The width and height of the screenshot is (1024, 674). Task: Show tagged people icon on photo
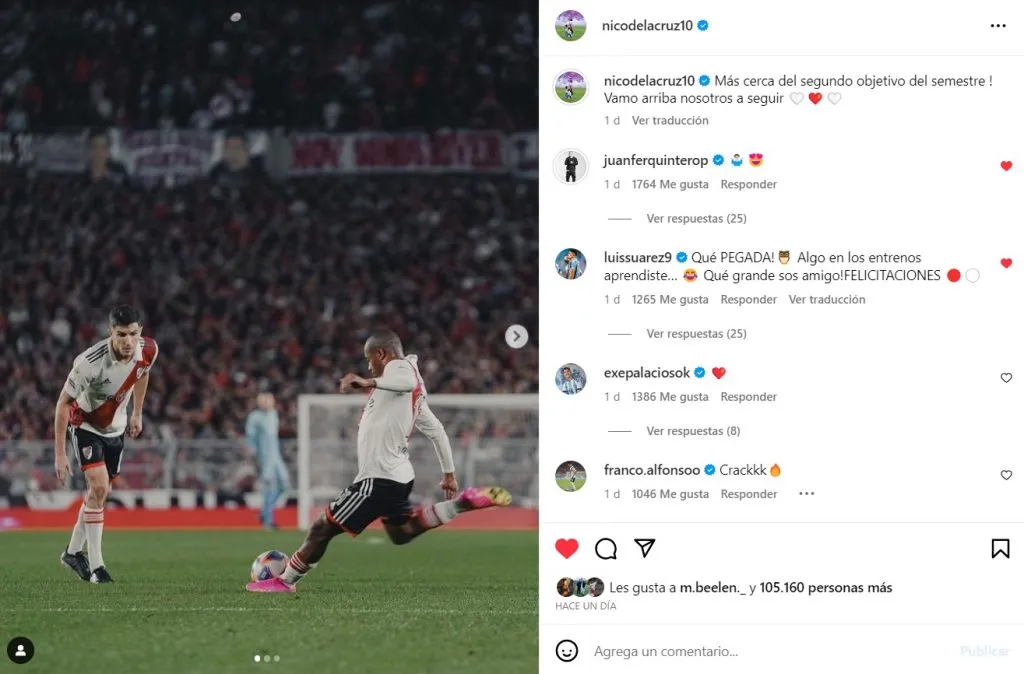point(20,650)
